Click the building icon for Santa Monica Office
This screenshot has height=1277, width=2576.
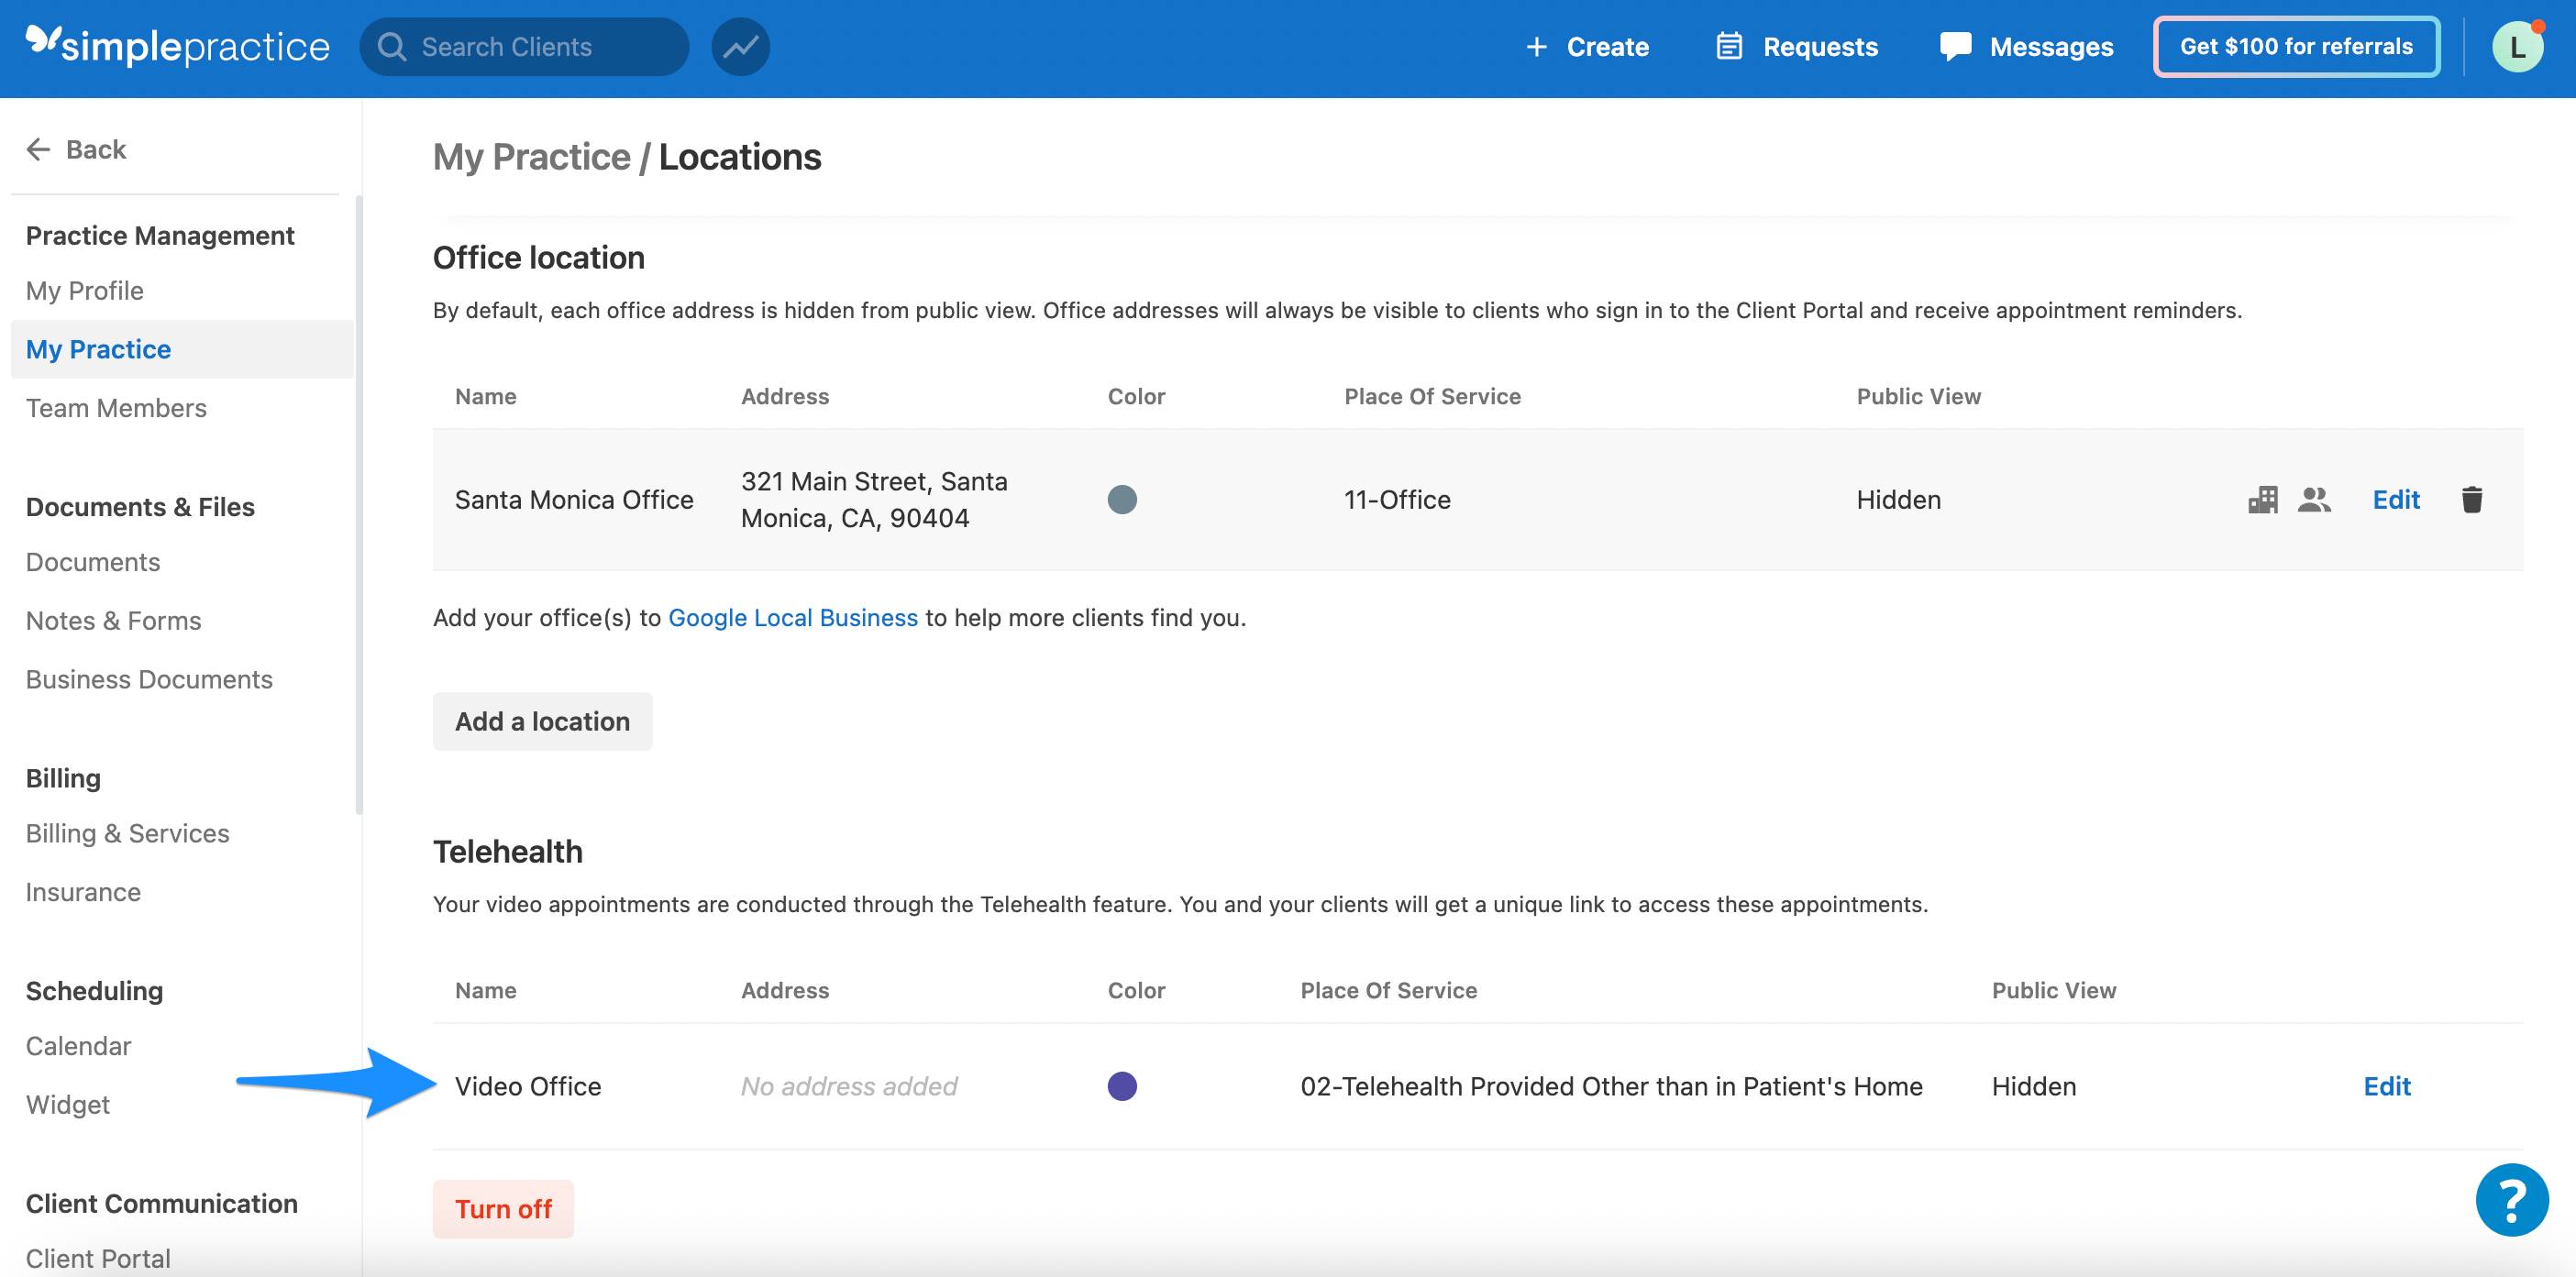(x=2263, y=499)
